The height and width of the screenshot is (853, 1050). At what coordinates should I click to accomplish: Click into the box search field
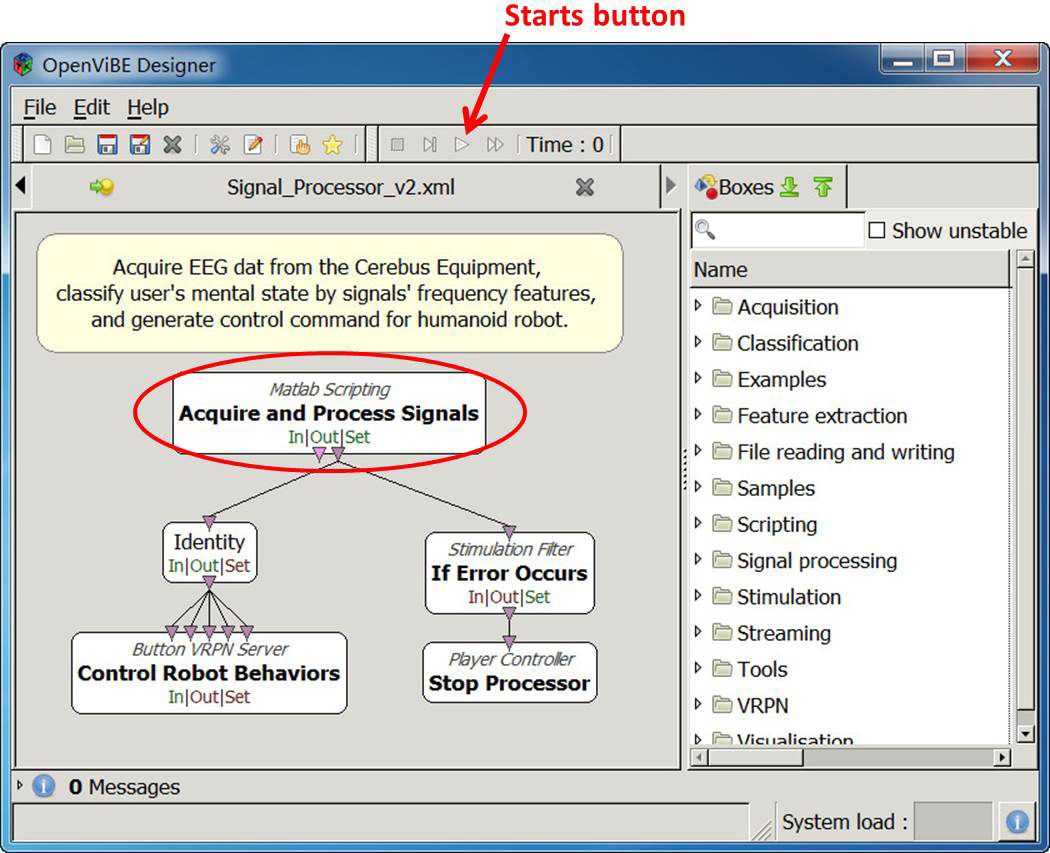(778, 230)
